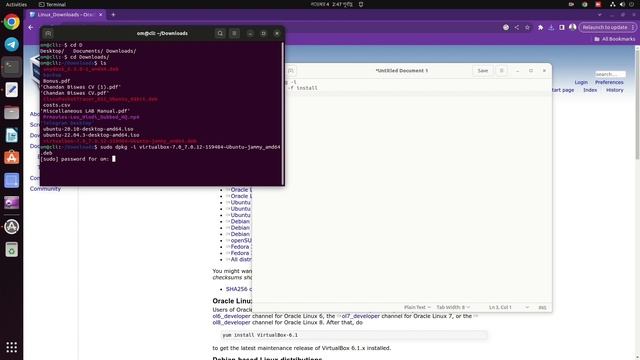Open the text editor hamburger menu
The height and width of the screenshot is (360, 640).
point(502,71)
